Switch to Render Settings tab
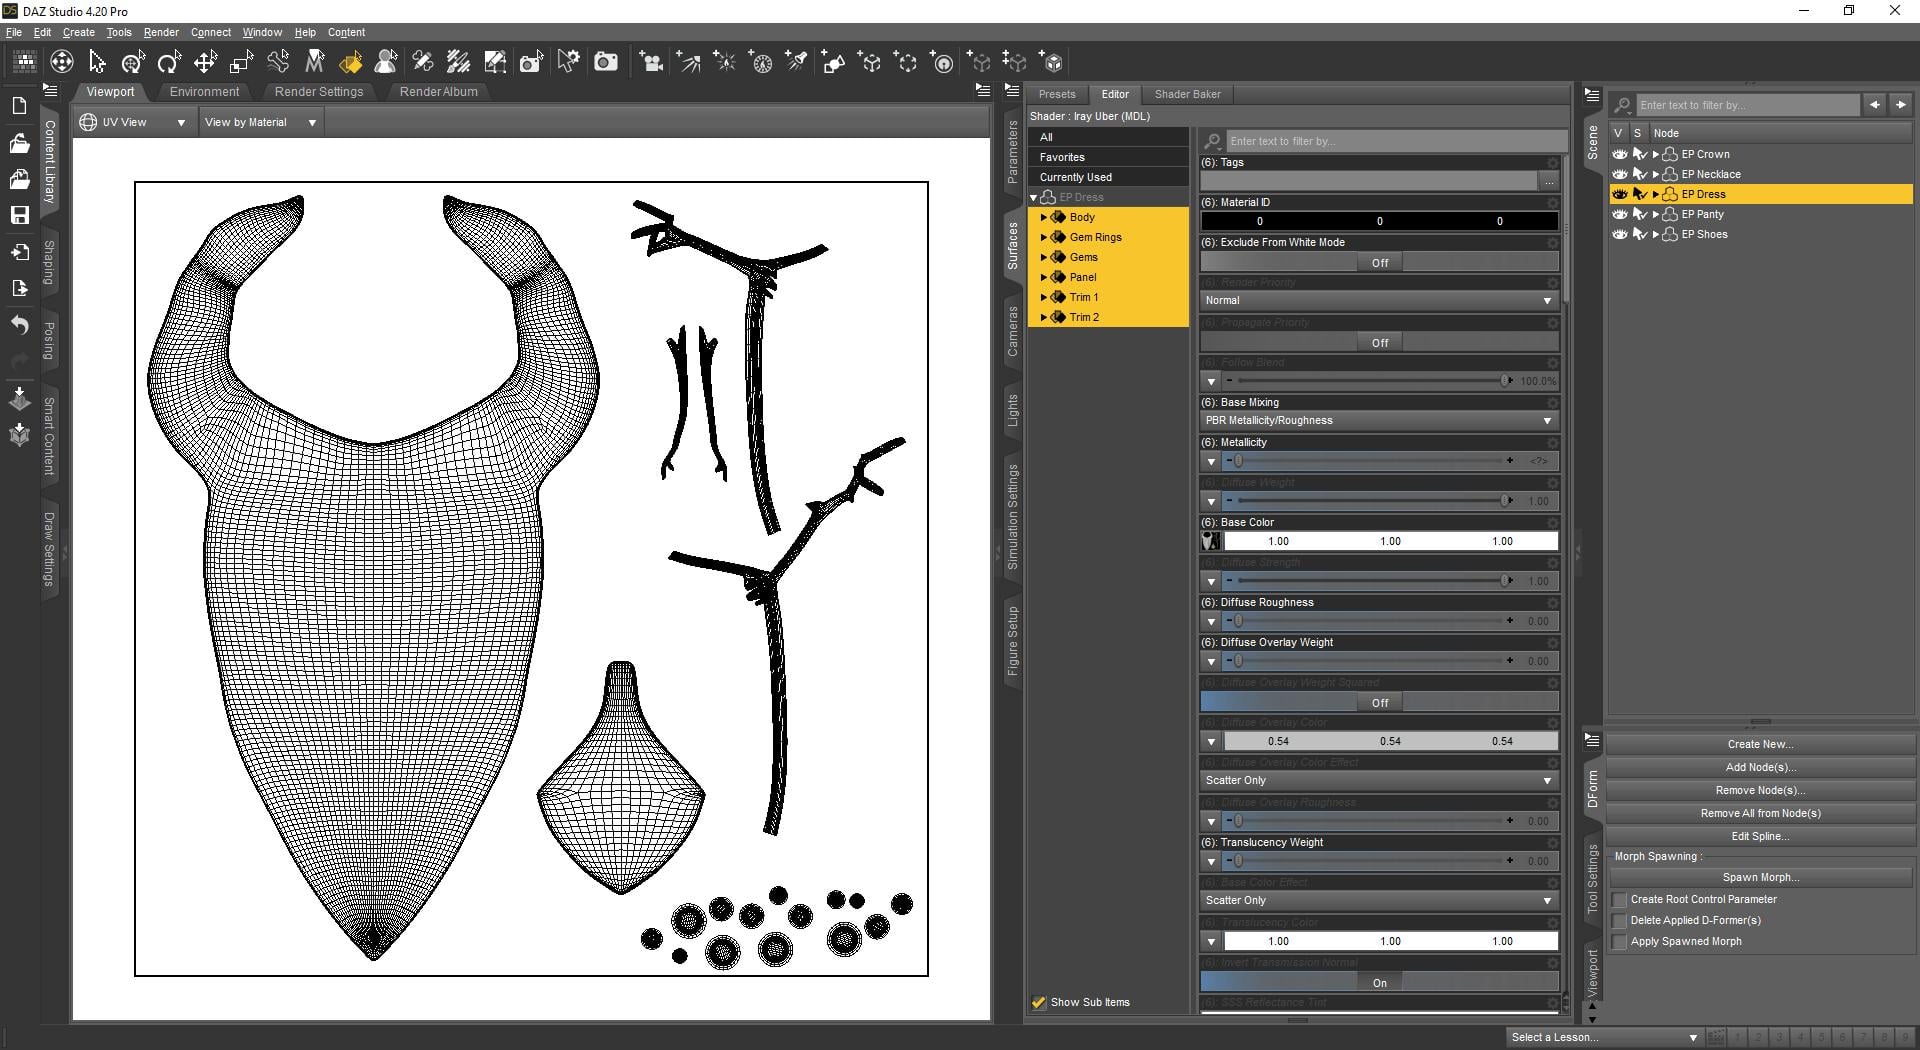 click(x=319, y=92)
